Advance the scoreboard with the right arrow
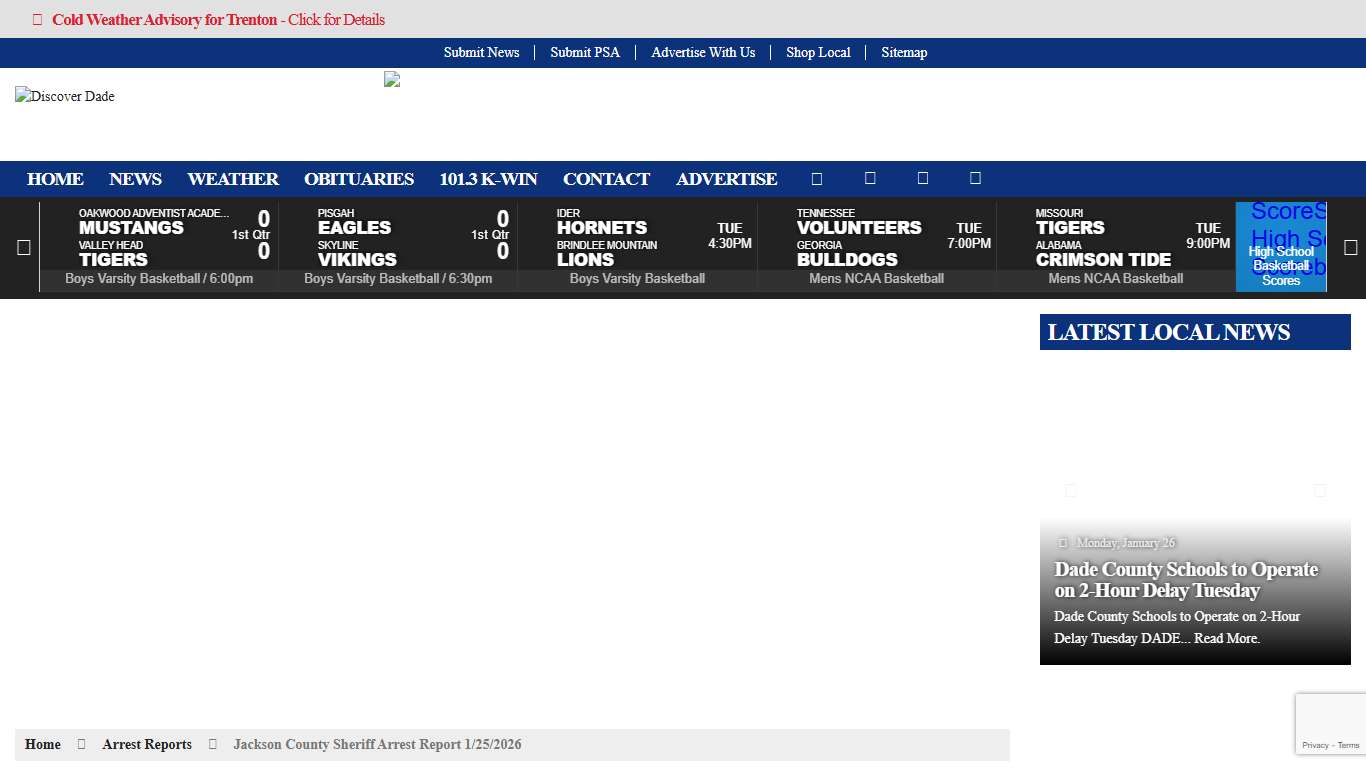 1350,248
